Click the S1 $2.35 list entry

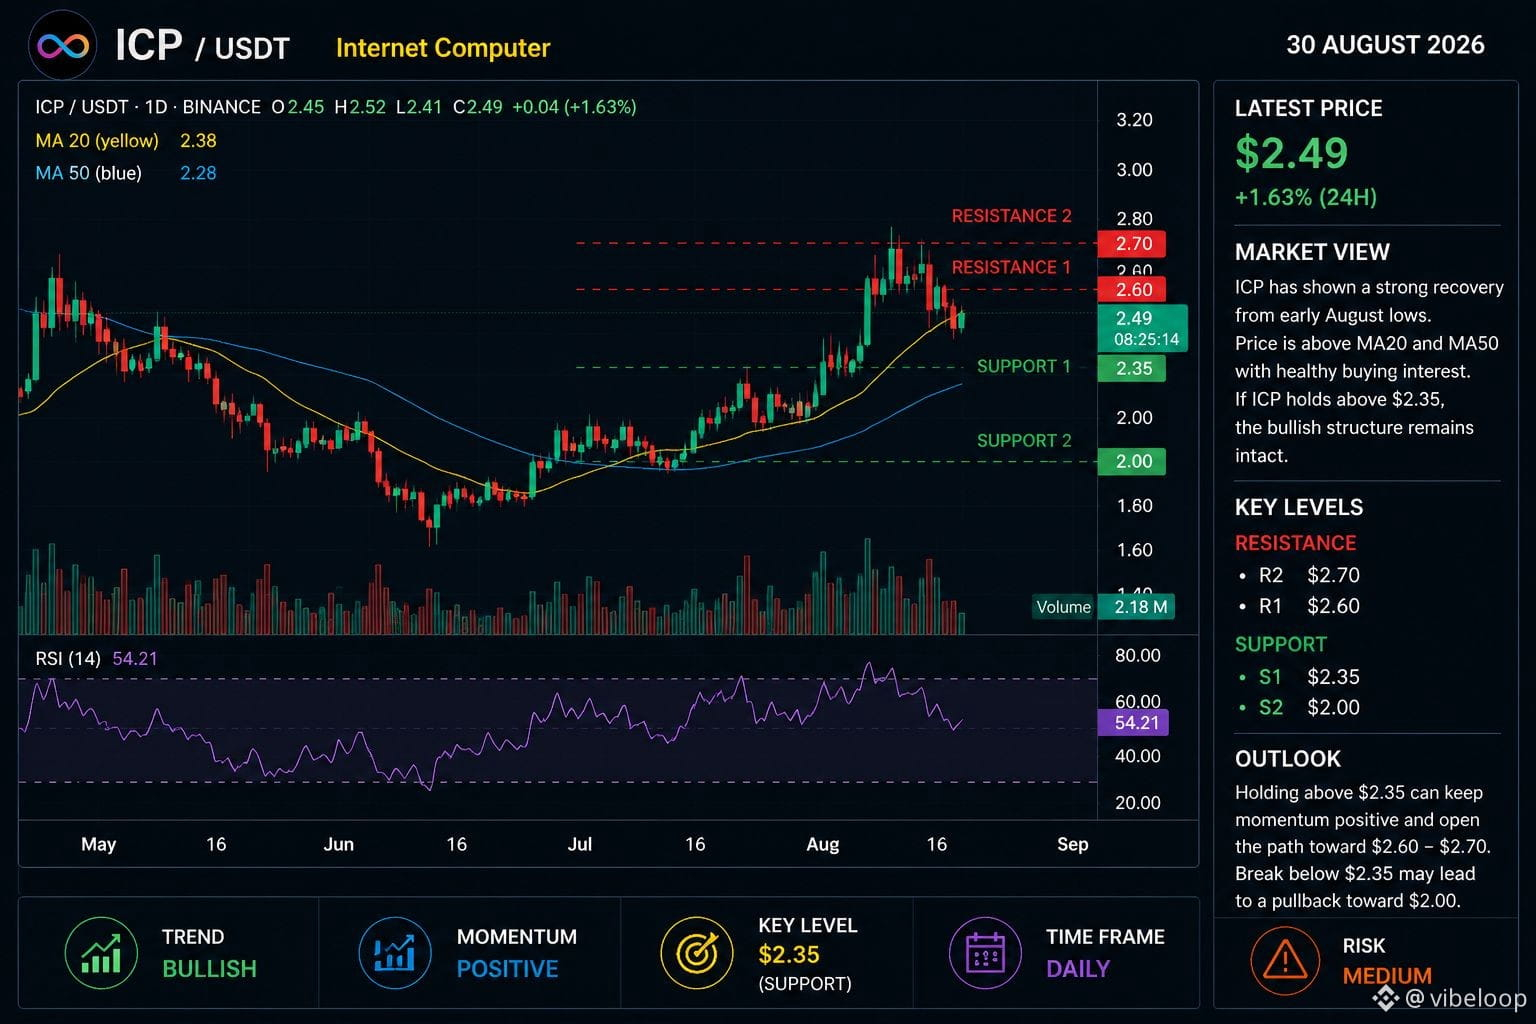pyautogui.click(x=1300, y=677)
